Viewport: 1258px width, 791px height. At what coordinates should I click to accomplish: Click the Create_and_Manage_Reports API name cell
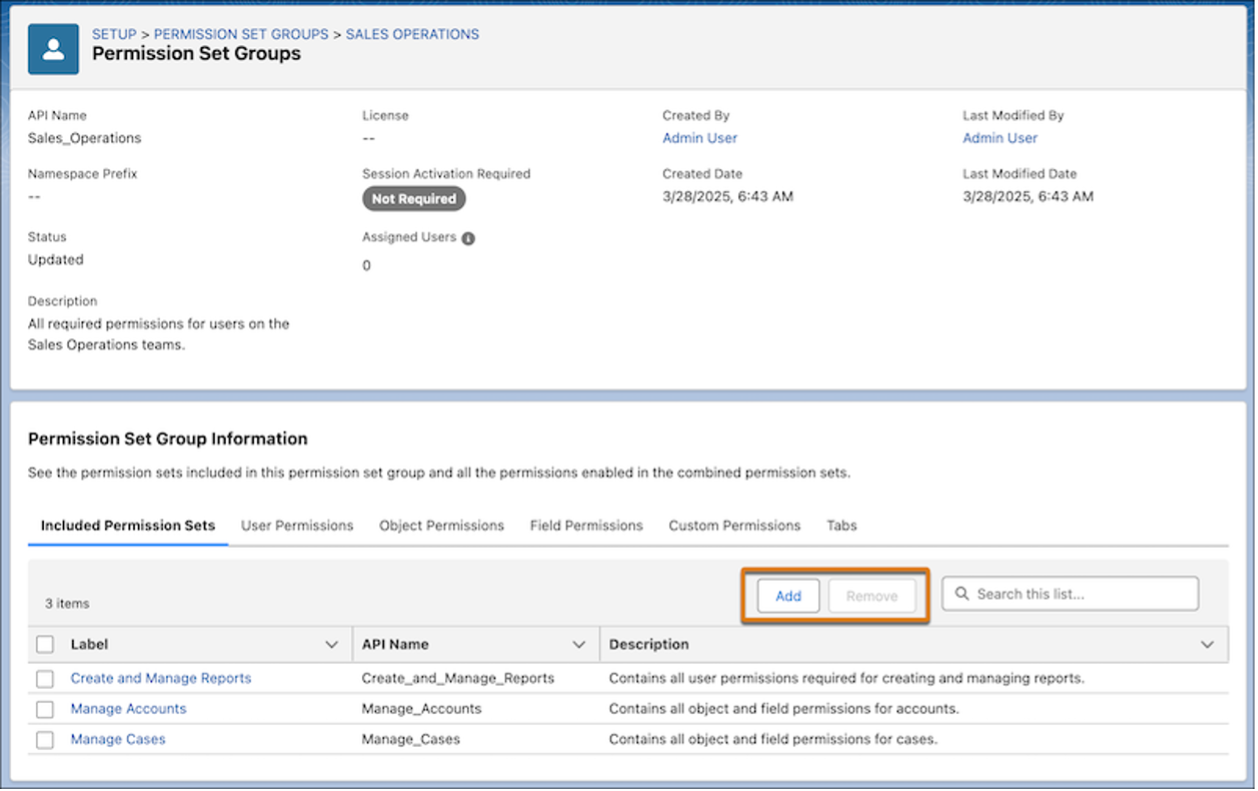coord(458,678)
